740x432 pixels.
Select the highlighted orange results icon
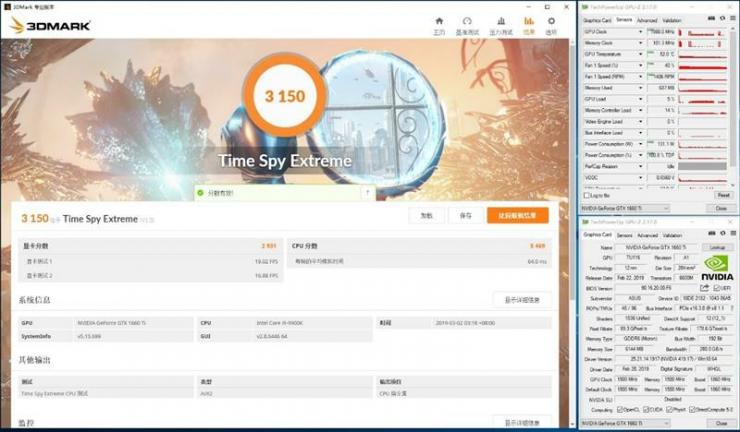click(x=529, y=25)
